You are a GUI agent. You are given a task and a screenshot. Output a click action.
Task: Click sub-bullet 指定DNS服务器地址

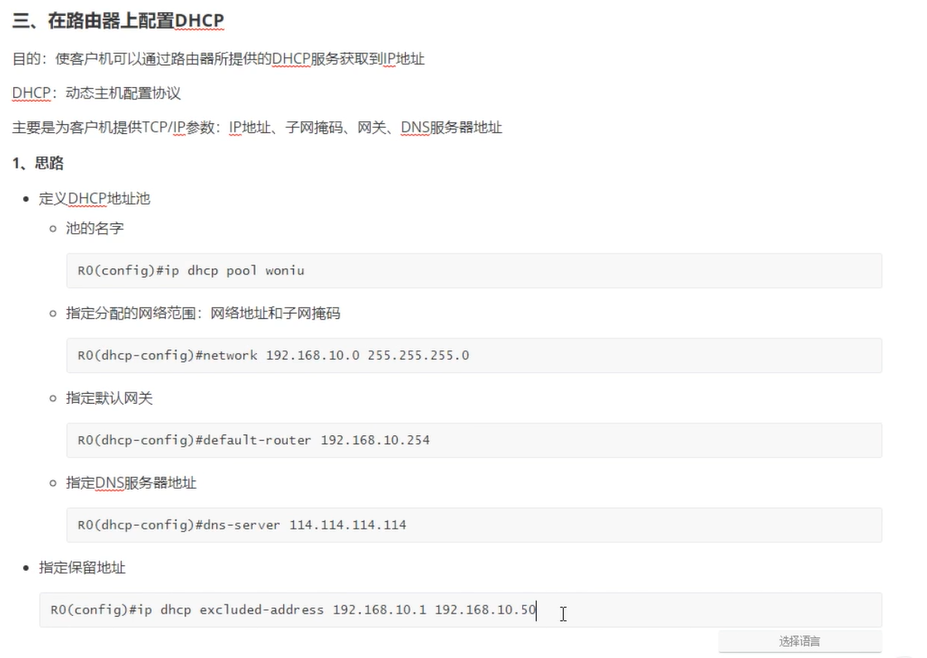(131, 483)
